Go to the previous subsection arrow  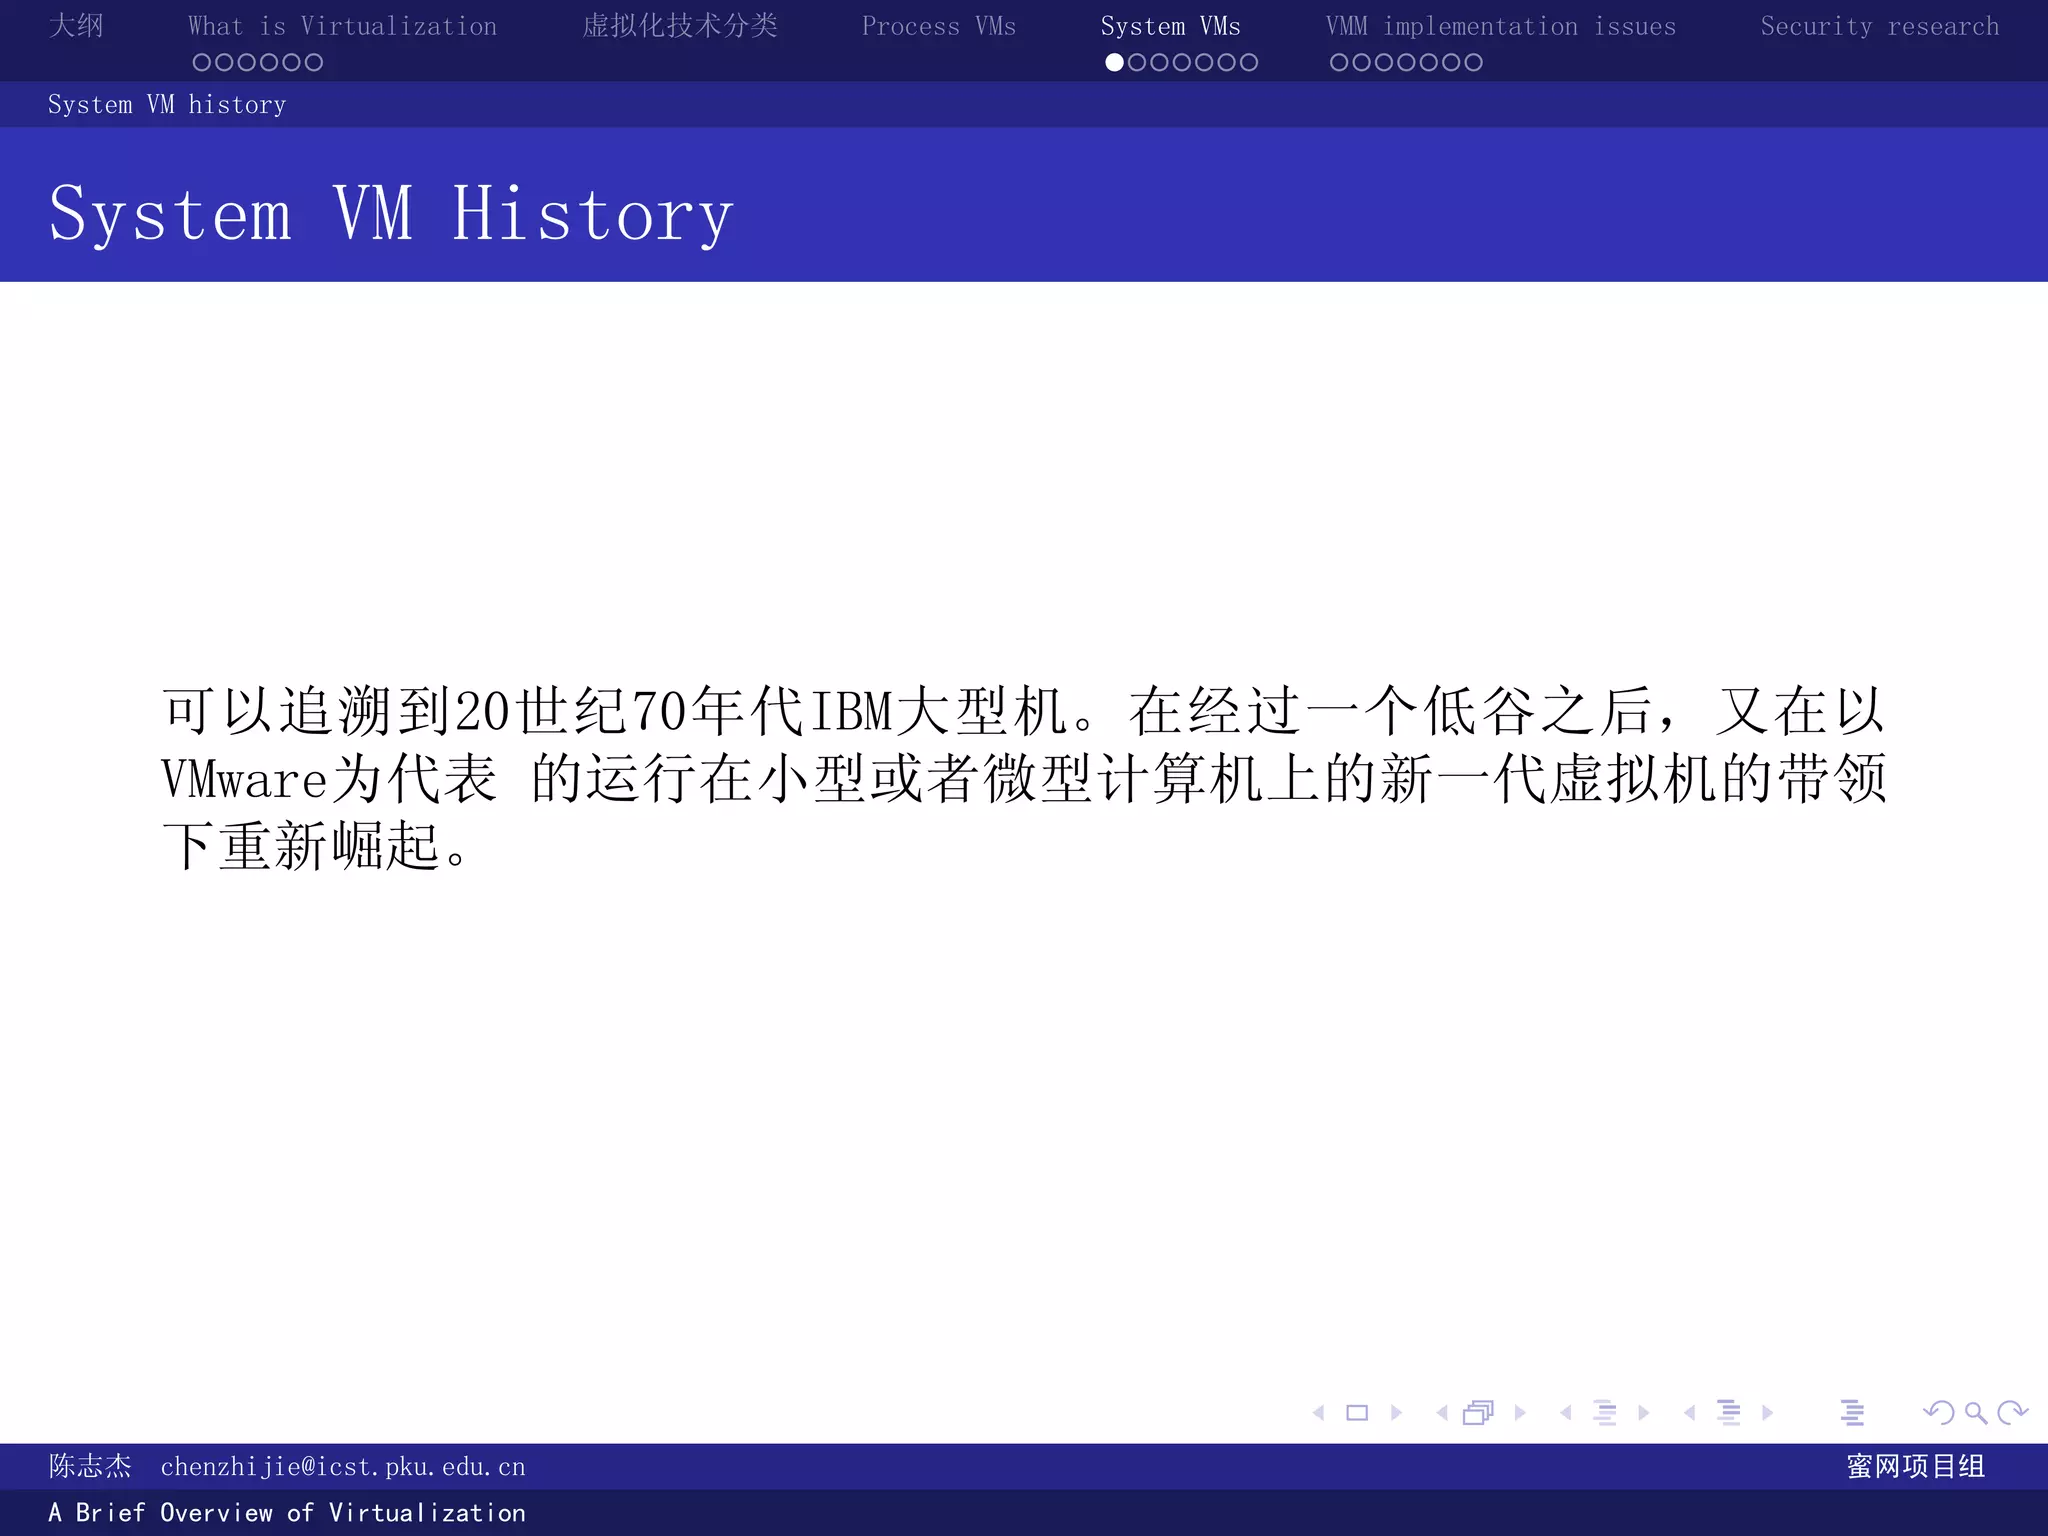(x=1566, y=1412)
